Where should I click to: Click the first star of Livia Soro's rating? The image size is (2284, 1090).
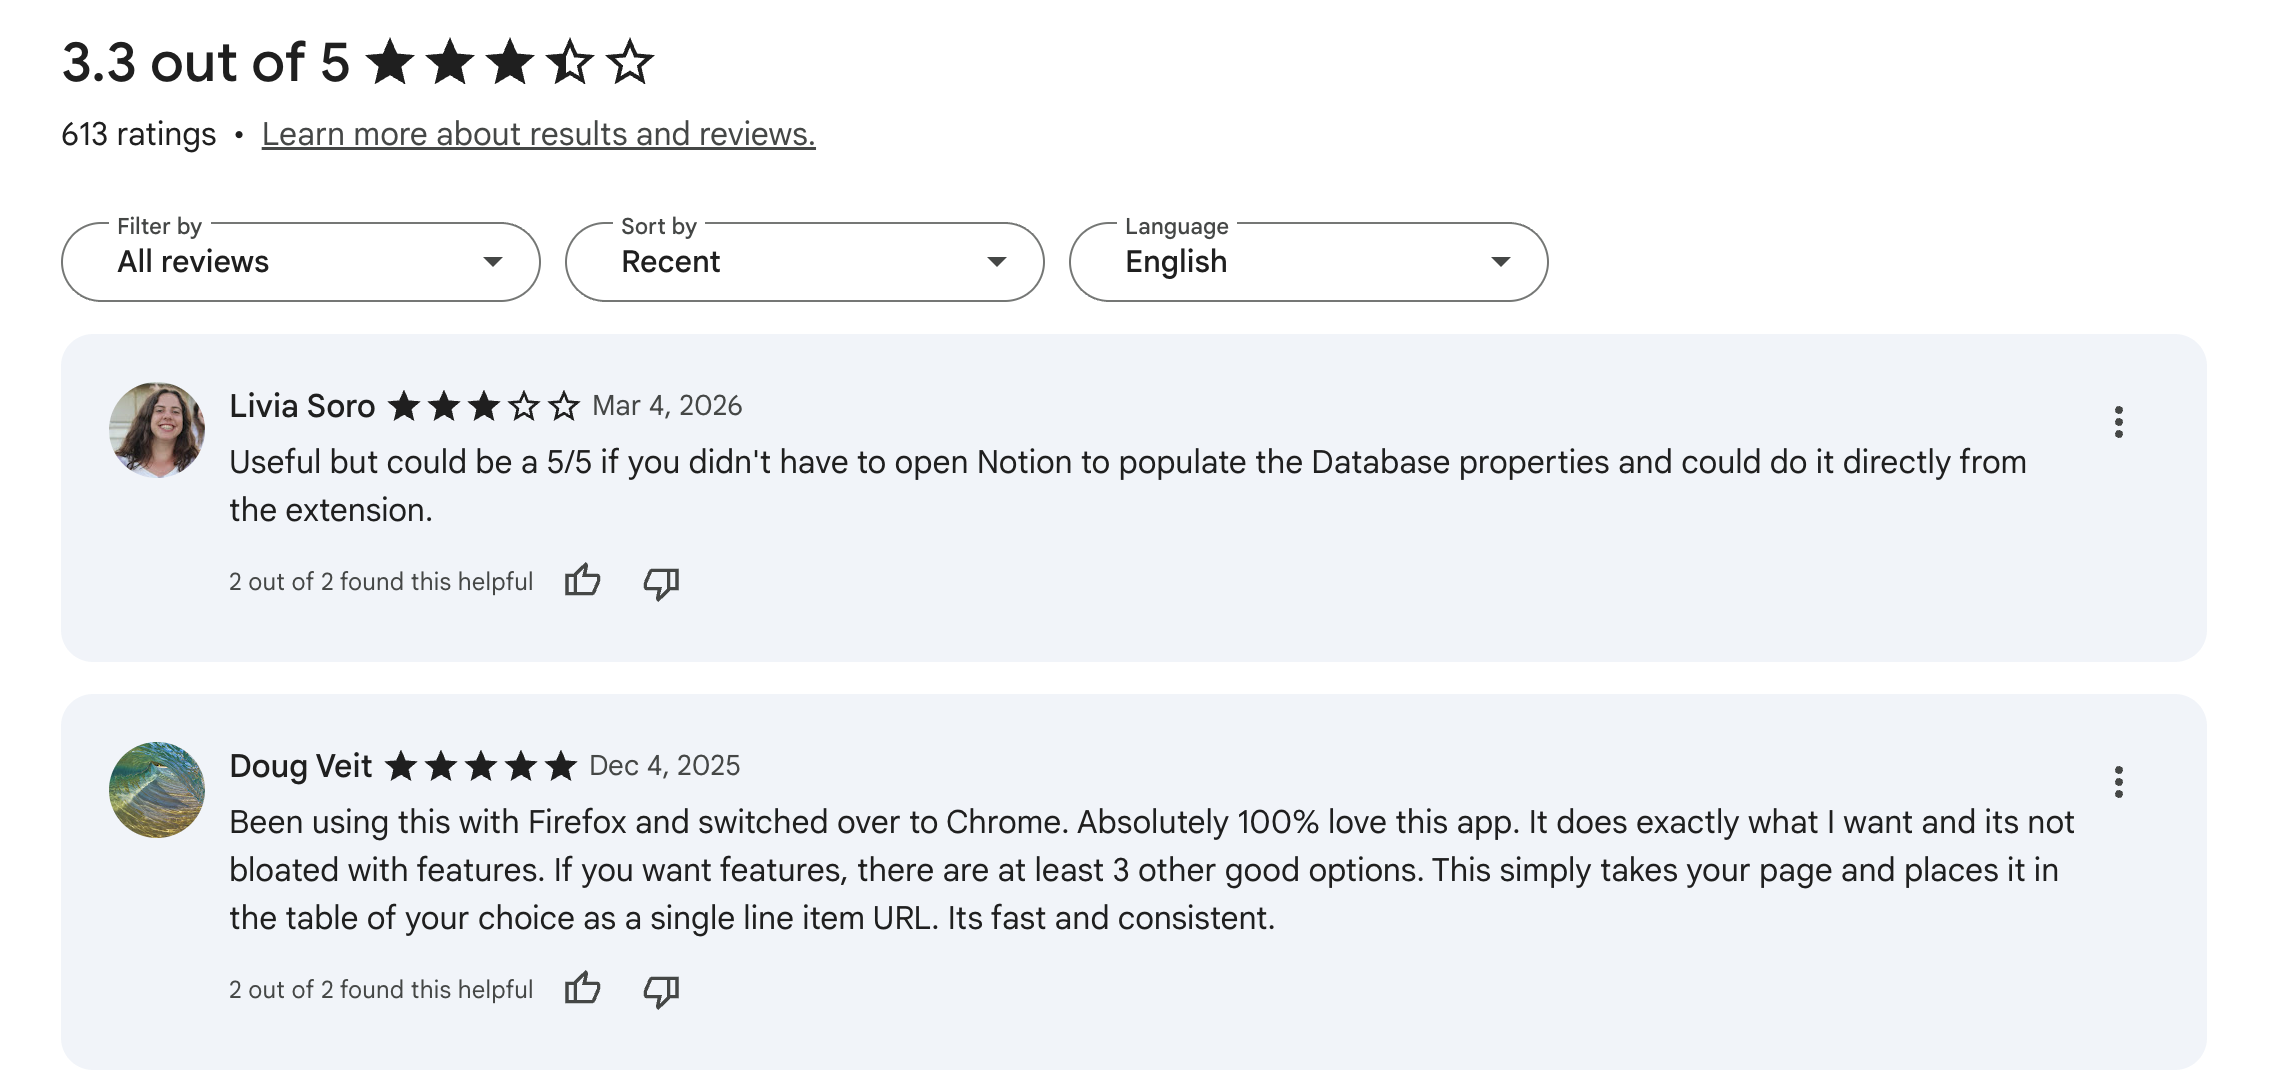[404, 405]
